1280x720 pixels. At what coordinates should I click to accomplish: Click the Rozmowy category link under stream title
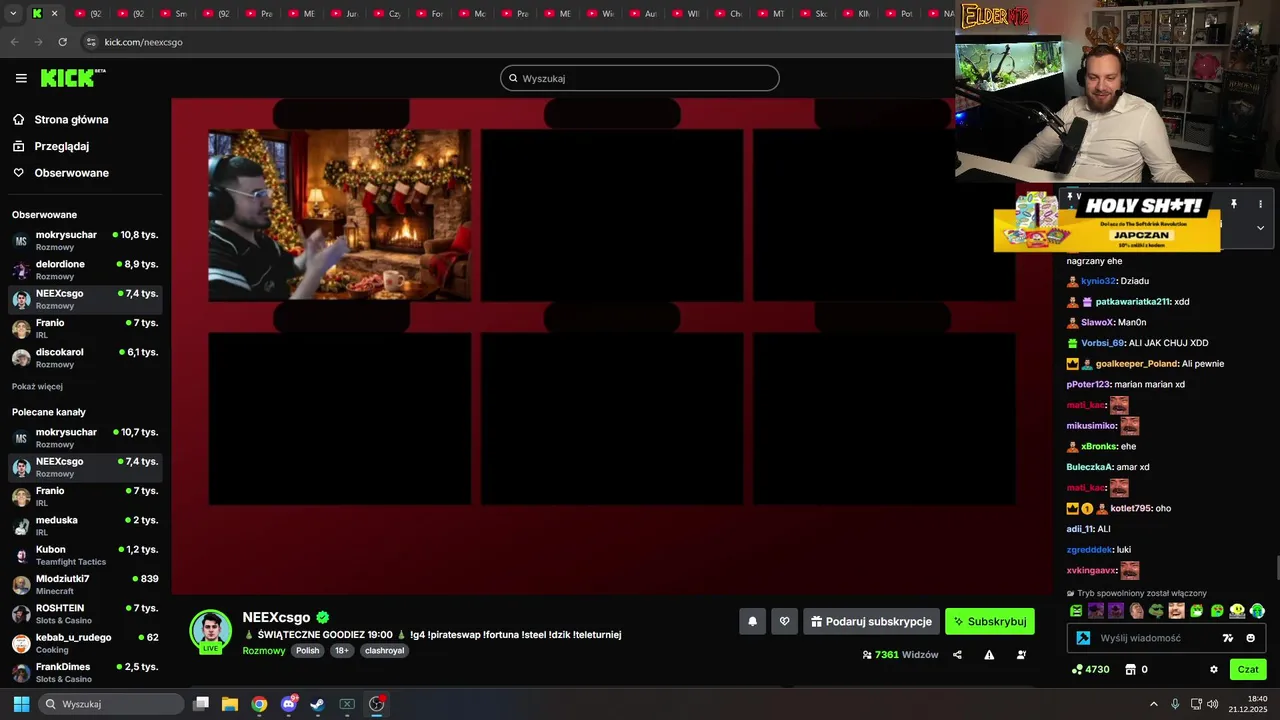pos(264,650)
